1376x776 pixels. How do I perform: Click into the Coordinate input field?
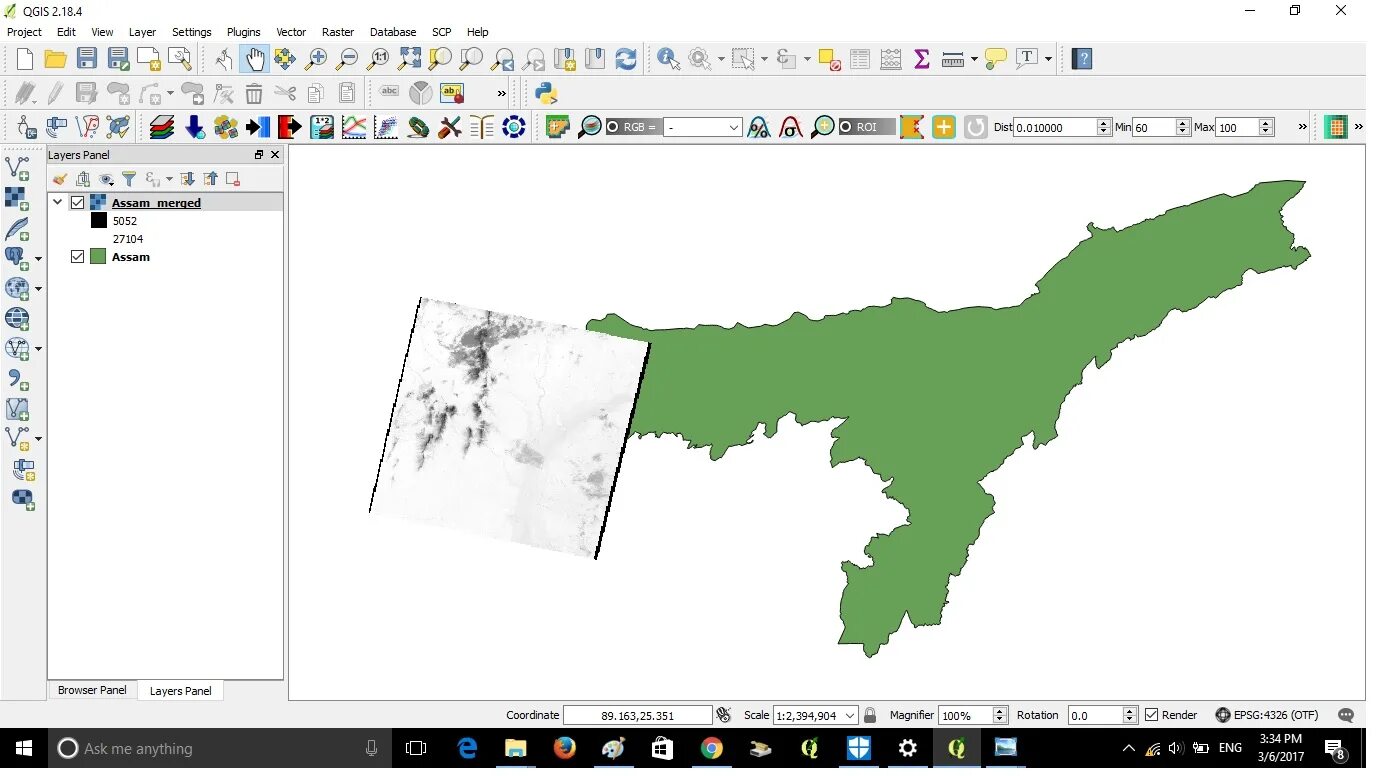click(x=638, y=715)
